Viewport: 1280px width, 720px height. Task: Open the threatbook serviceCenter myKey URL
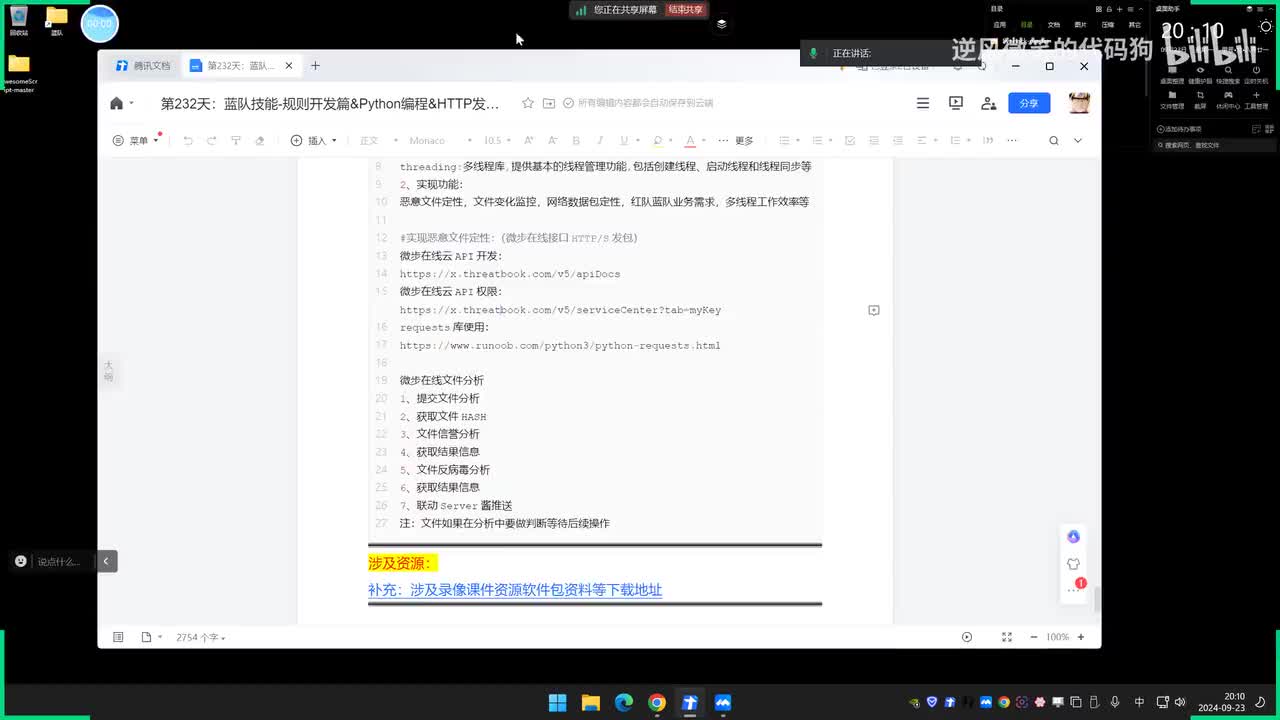click(x=560, y=310)
